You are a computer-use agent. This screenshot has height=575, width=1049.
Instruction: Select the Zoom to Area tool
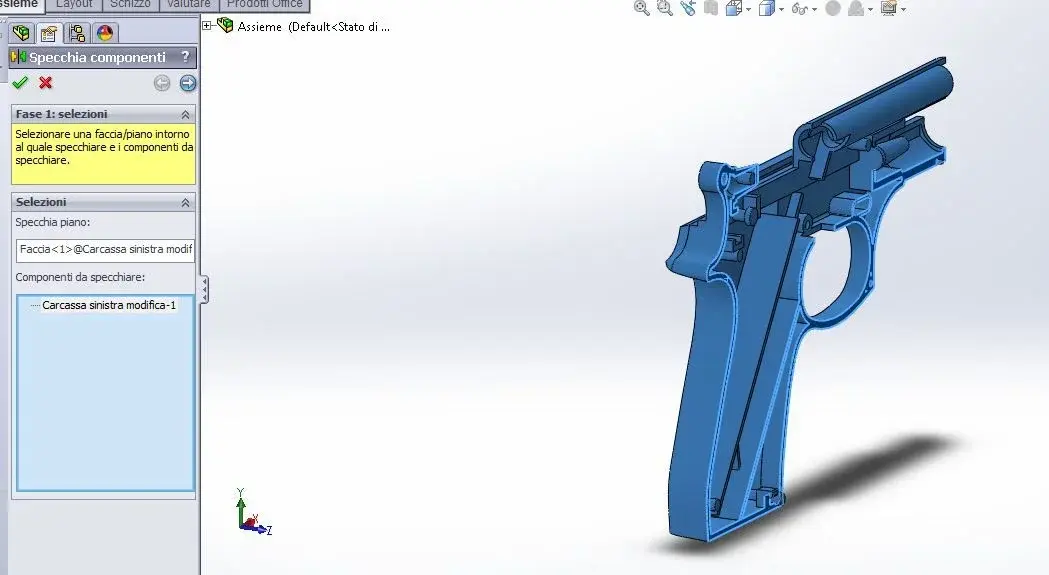665,8
